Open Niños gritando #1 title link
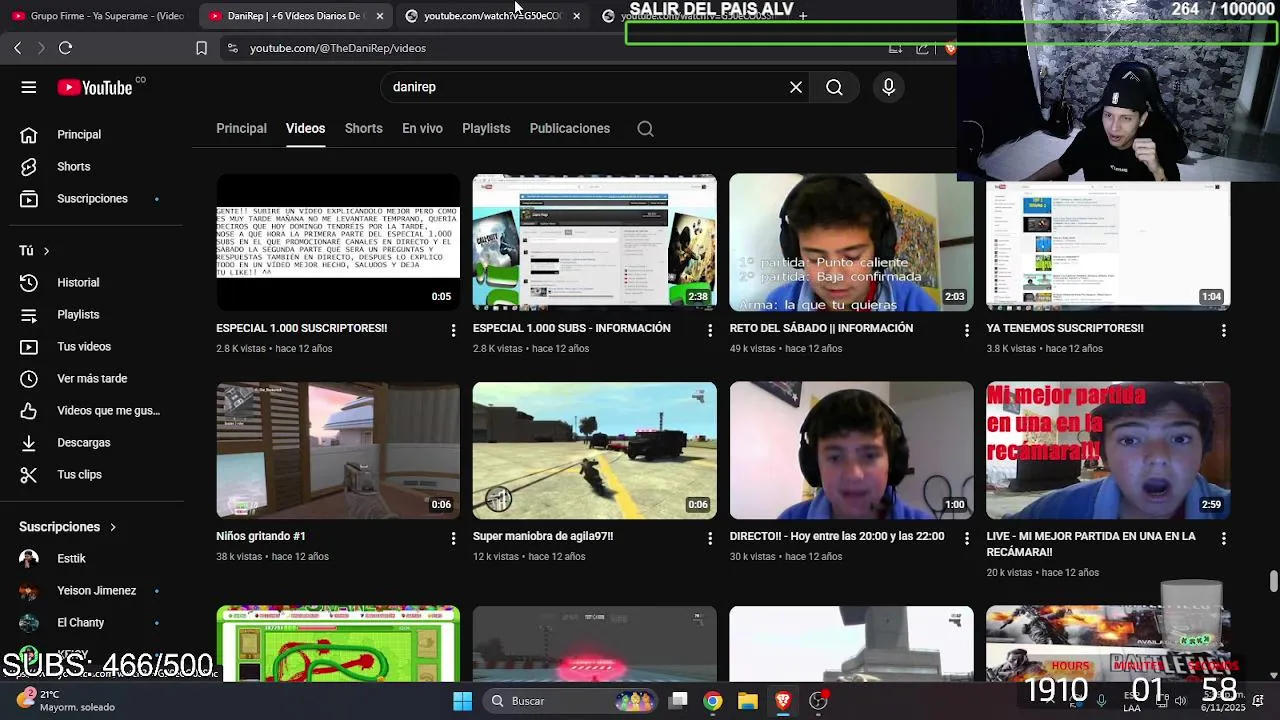The width and height of the screenshot is (1280, 720). tap(261, 536)
